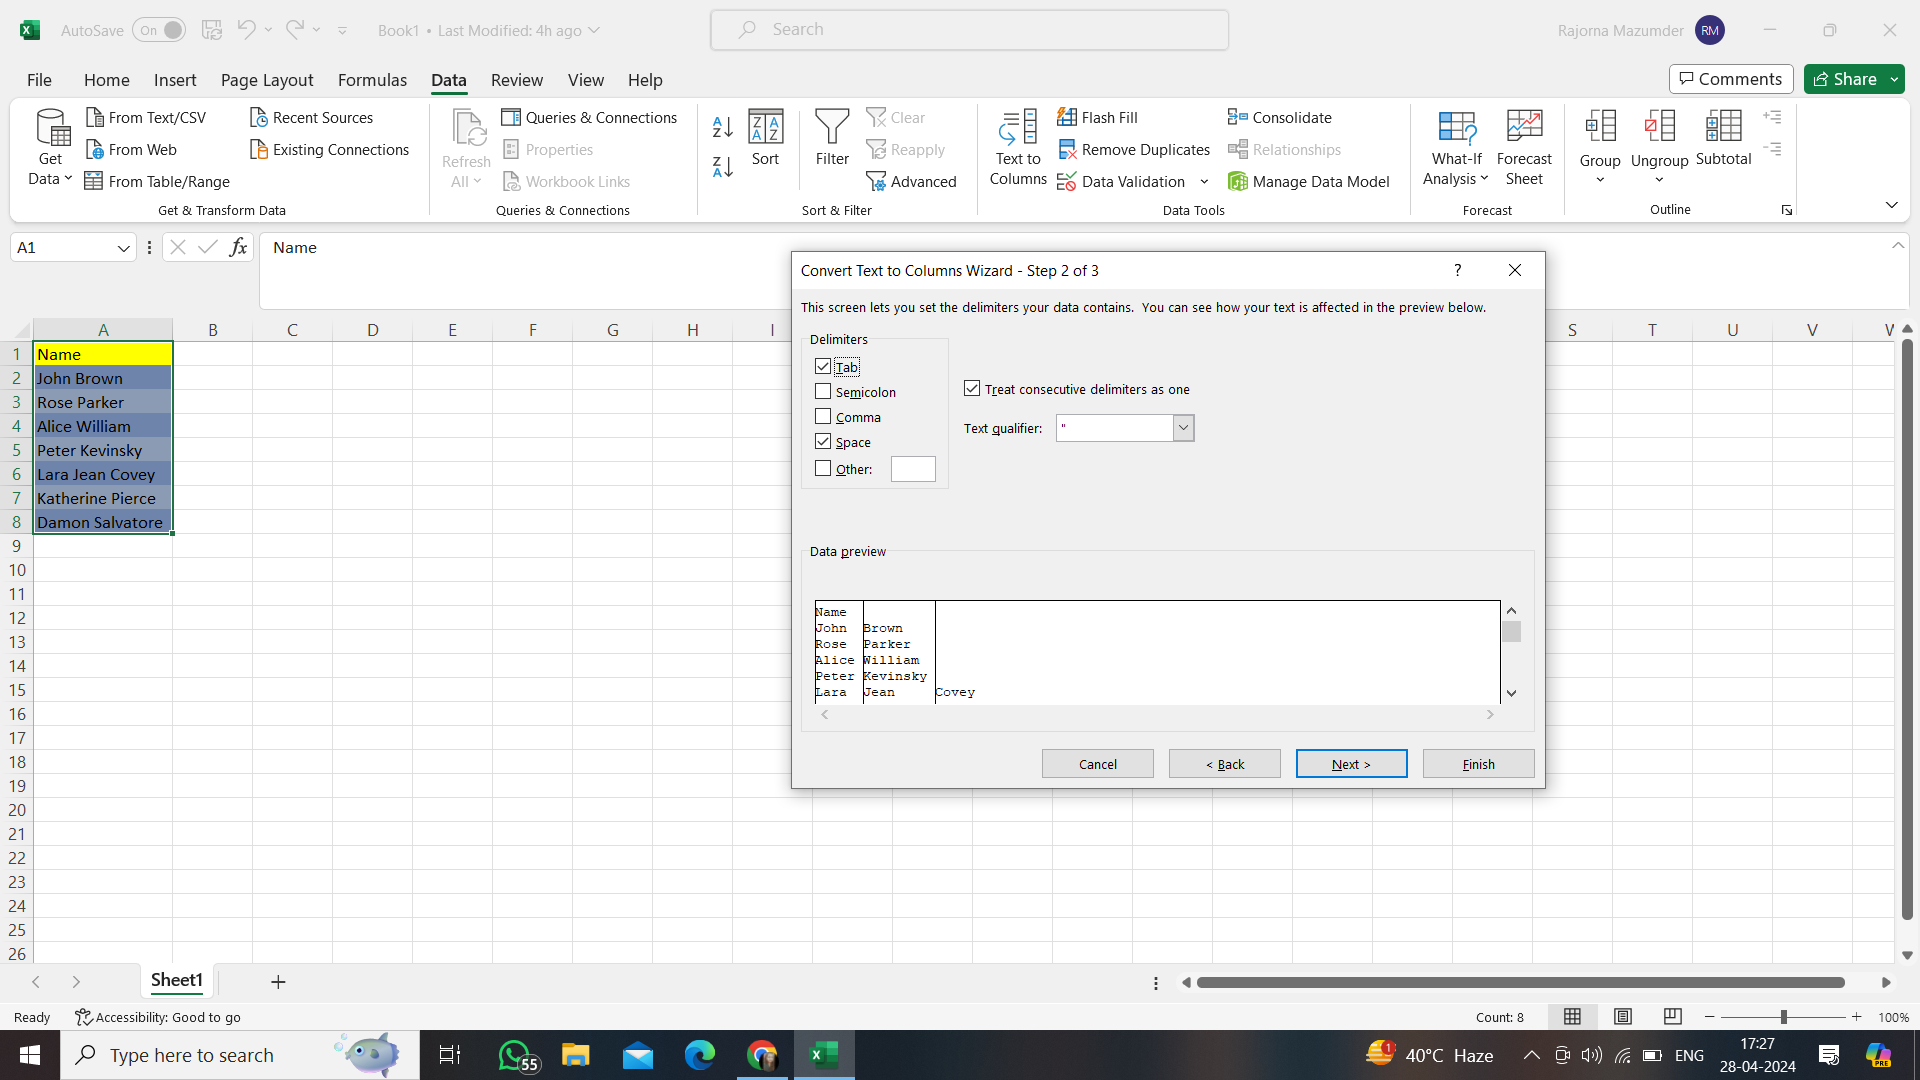1920x1080 pixels.
Task: Open the Comments pane
Action: tap(1730, 79)
